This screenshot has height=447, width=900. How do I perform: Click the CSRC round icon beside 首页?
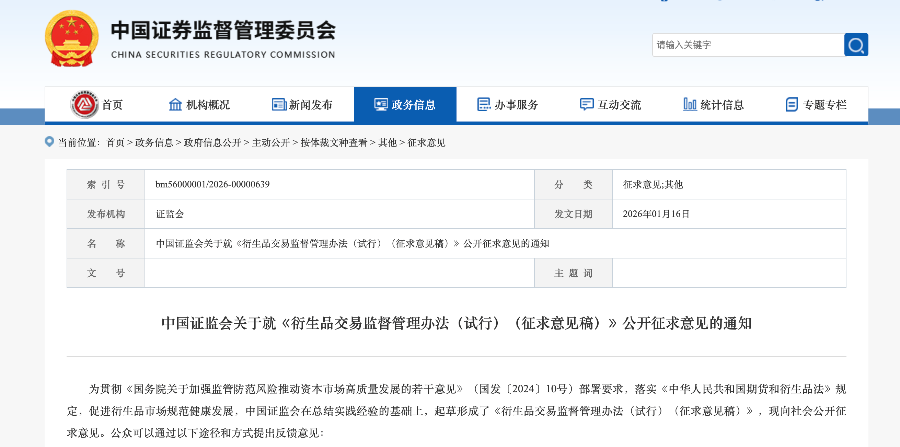(x=85, y=104)
